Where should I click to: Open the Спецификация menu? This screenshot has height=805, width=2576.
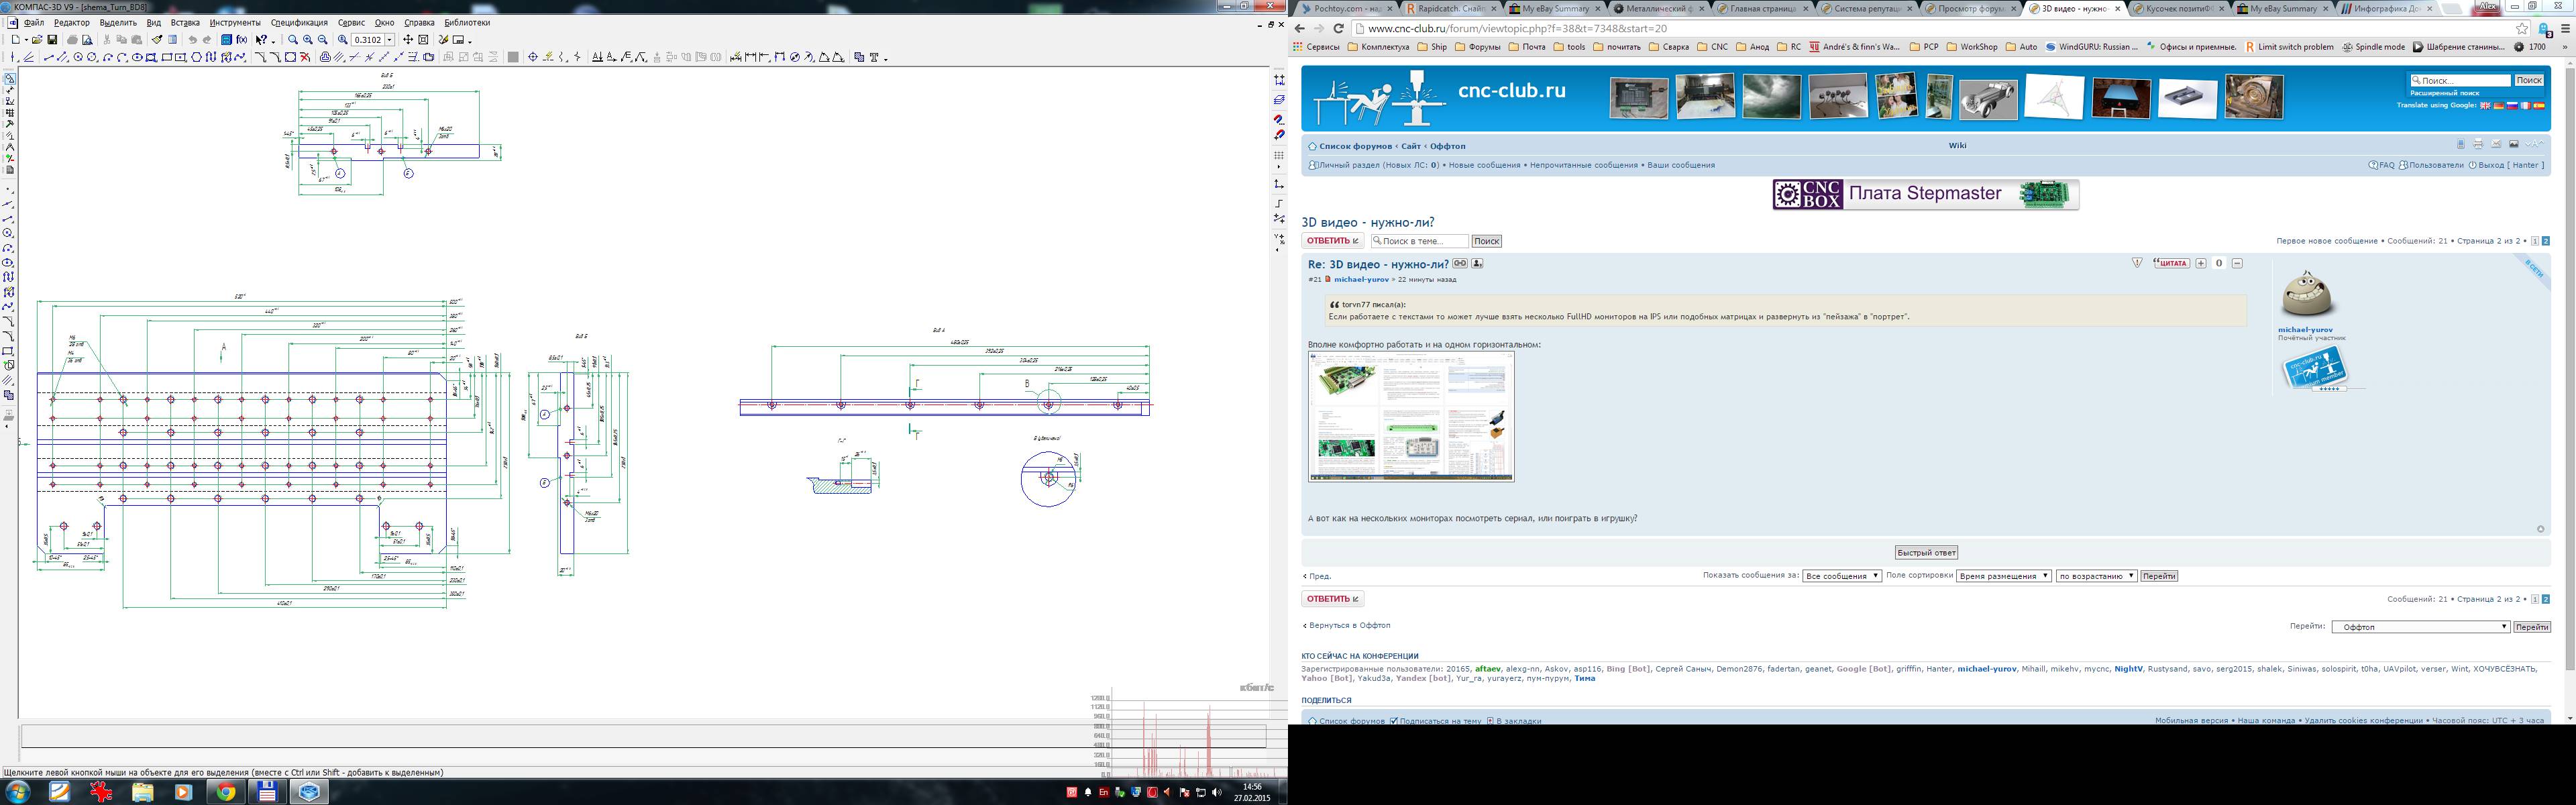(x=299, y=22)
